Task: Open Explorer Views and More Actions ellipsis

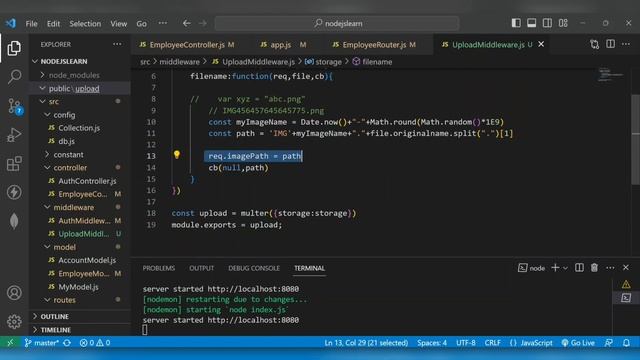Action: 117,44
